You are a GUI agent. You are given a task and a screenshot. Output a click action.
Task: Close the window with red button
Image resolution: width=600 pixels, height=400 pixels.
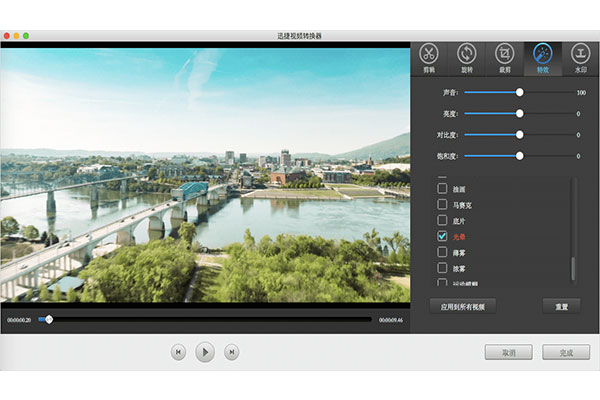pyautogui.click(x=7, y=36)
